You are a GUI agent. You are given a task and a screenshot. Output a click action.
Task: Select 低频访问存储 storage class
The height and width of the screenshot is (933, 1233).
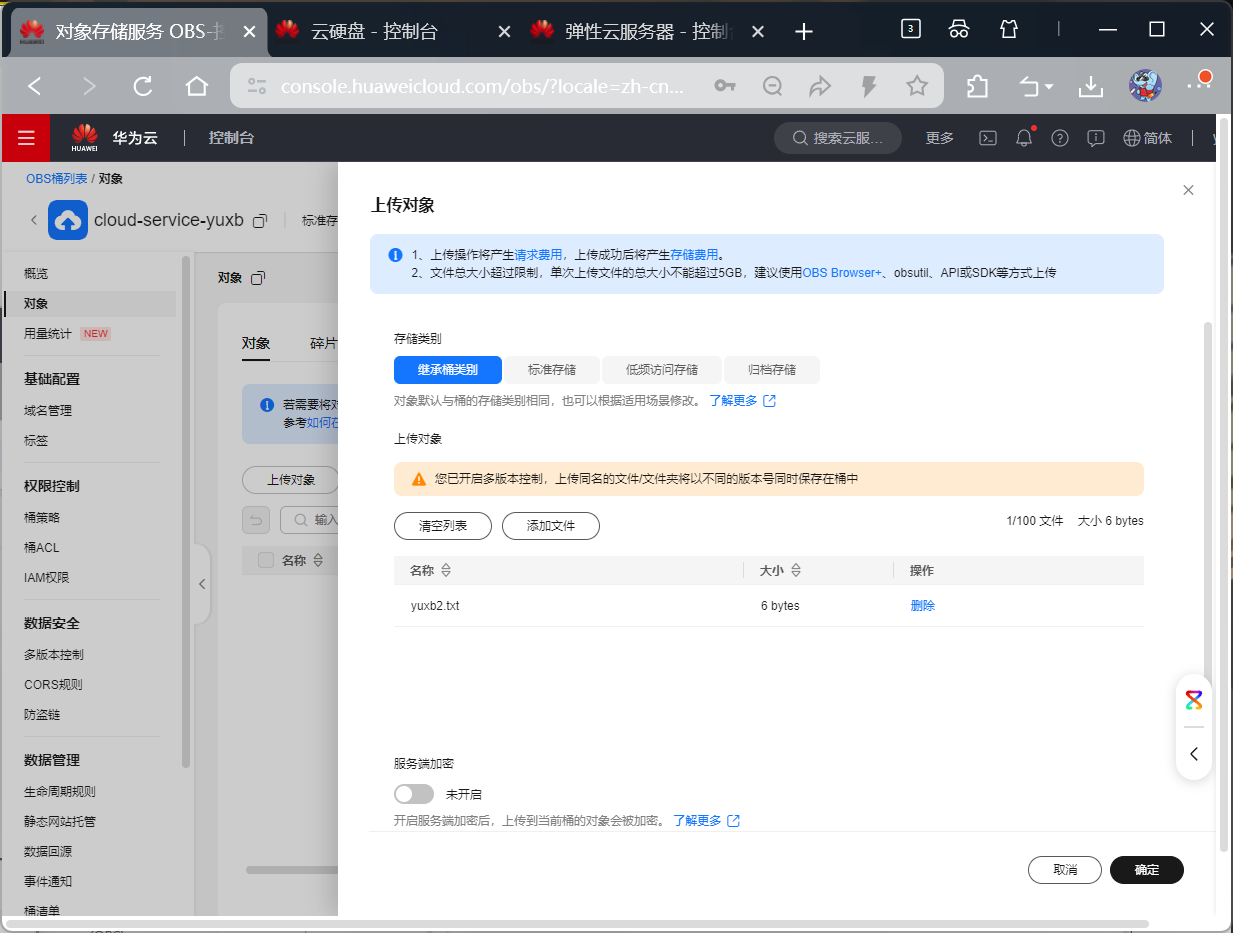[x=662, y=369]
